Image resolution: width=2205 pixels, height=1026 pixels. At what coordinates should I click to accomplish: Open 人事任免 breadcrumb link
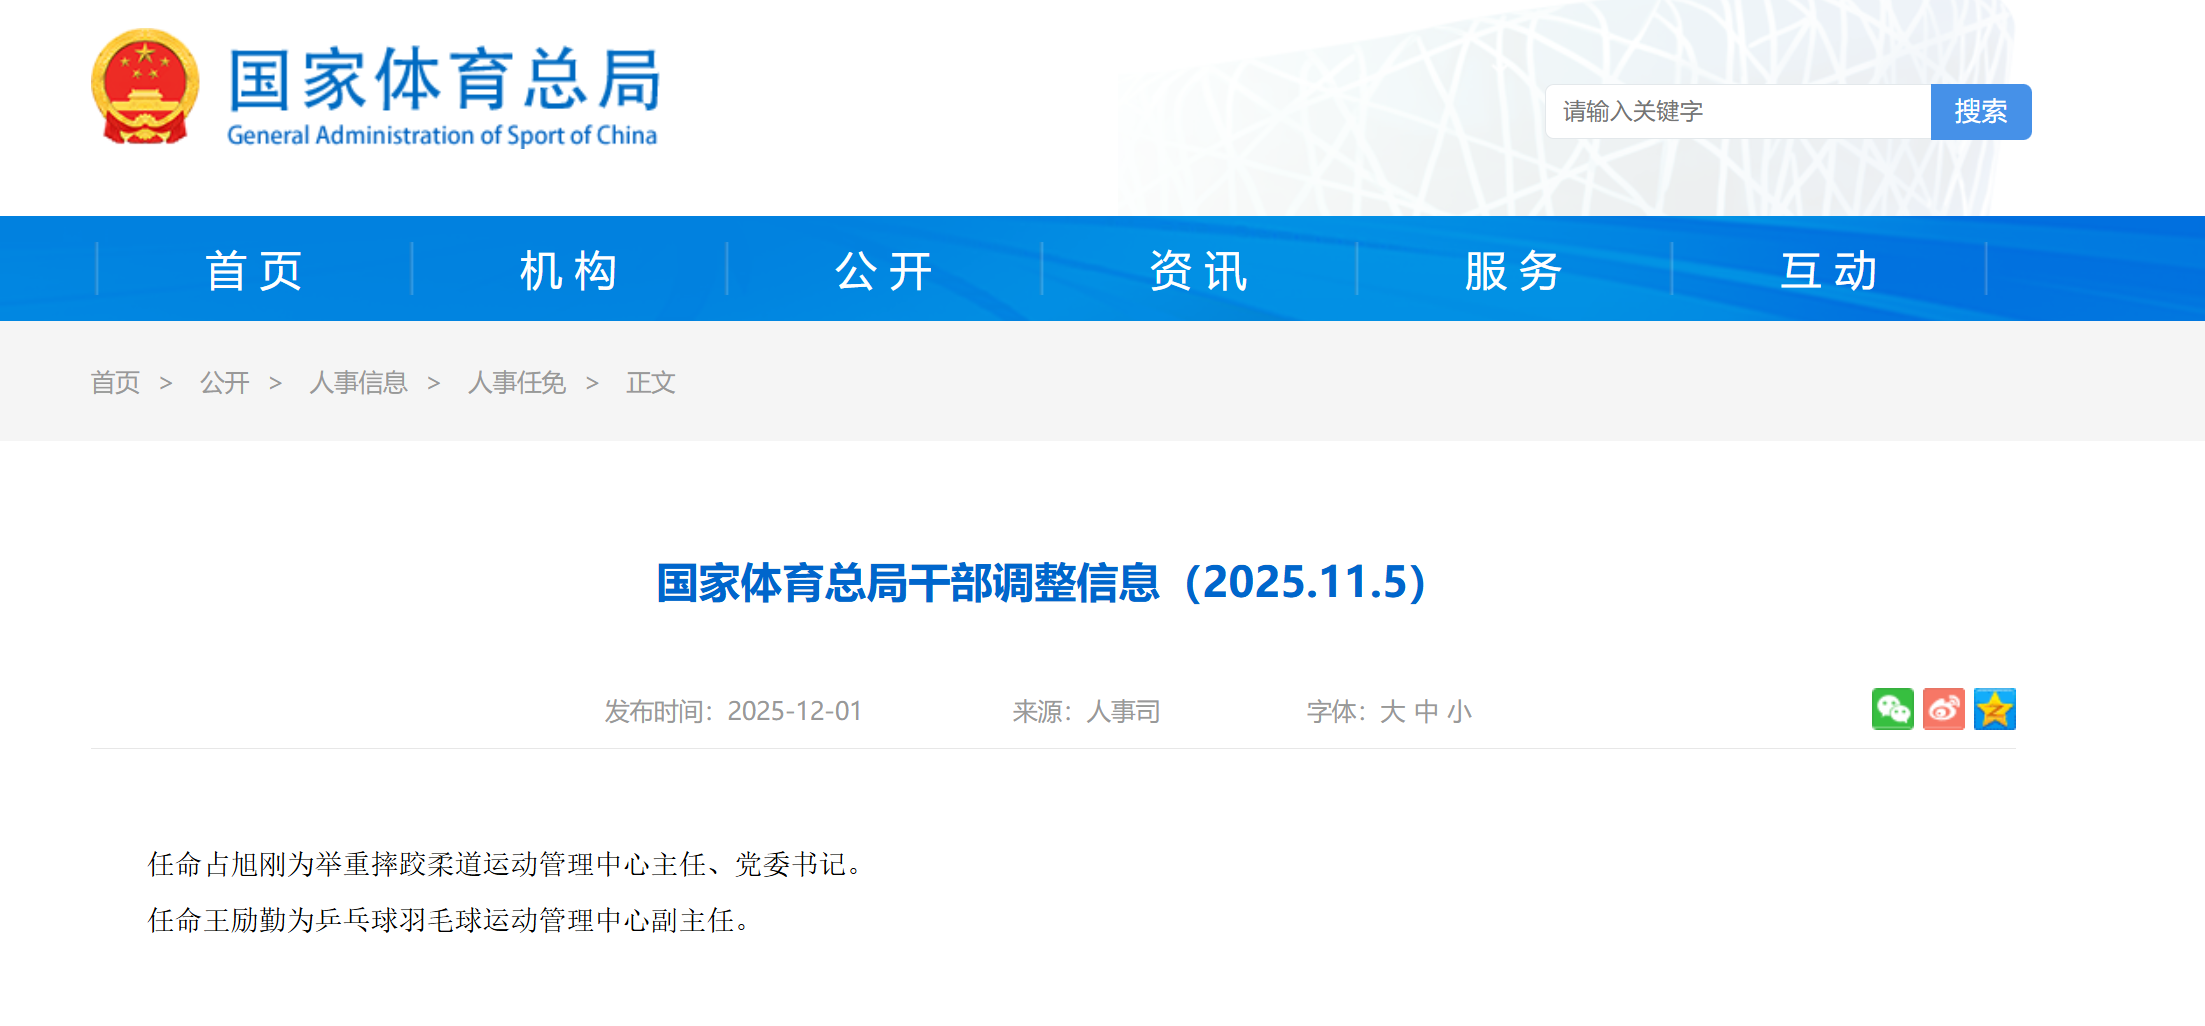(x=516, y=383)
